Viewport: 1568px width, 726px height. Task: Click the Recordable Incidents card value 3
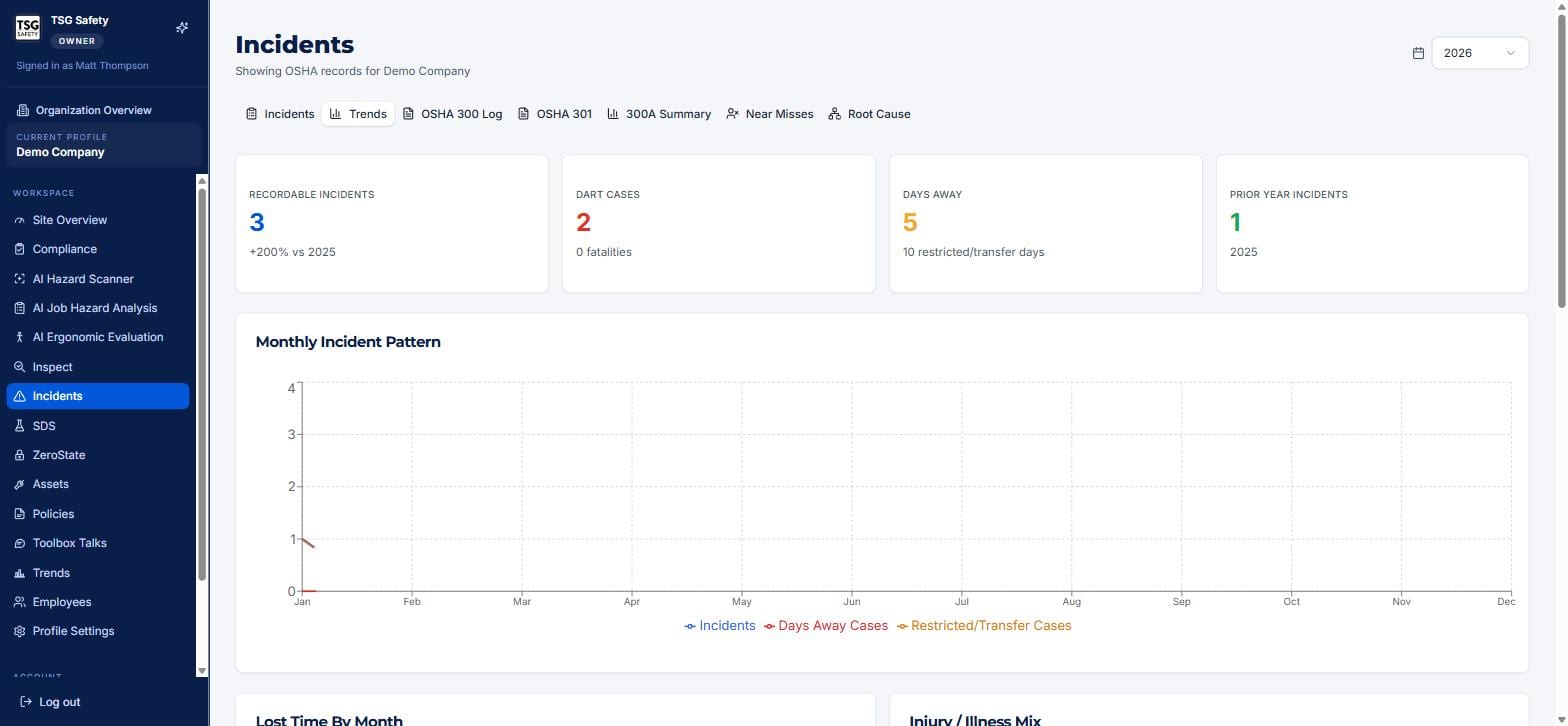point(257,222)
